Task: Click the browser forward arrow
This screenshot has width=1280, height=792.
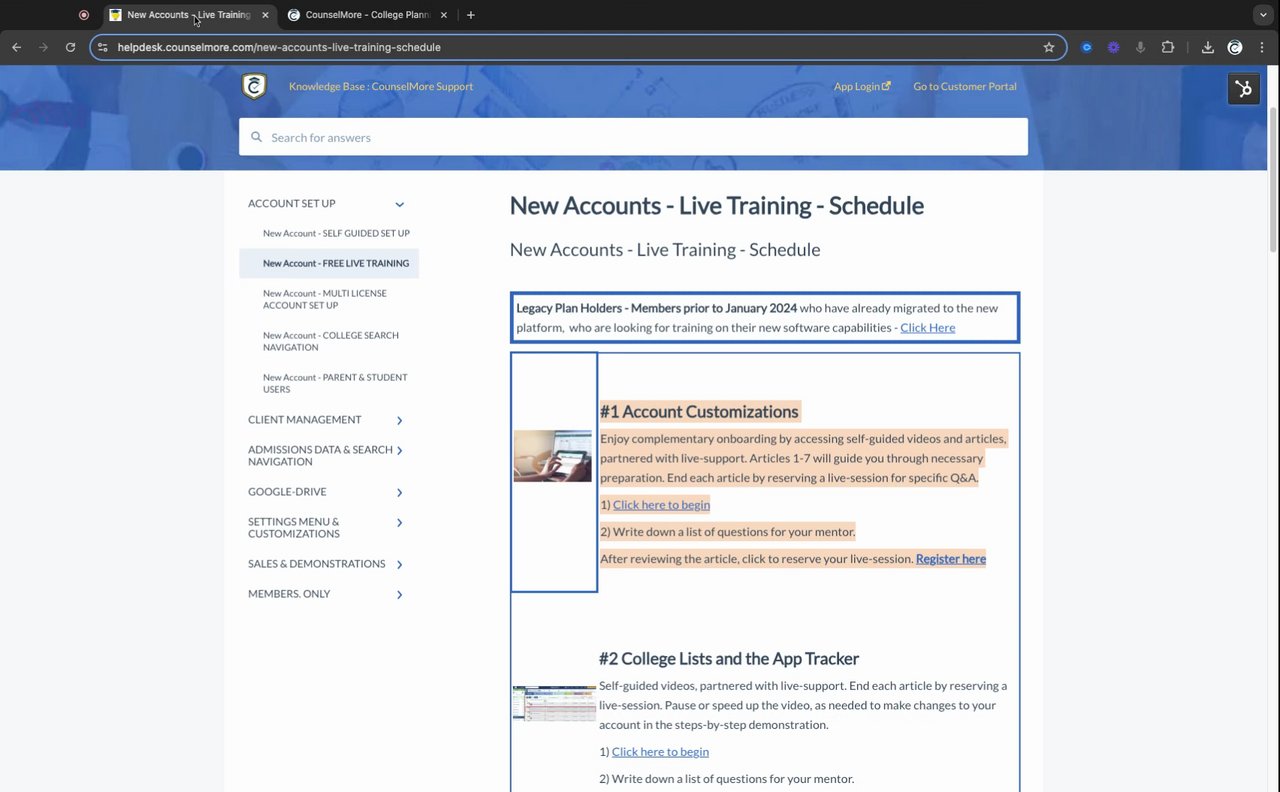Action: pyautogui.click(x=43, y=47)
